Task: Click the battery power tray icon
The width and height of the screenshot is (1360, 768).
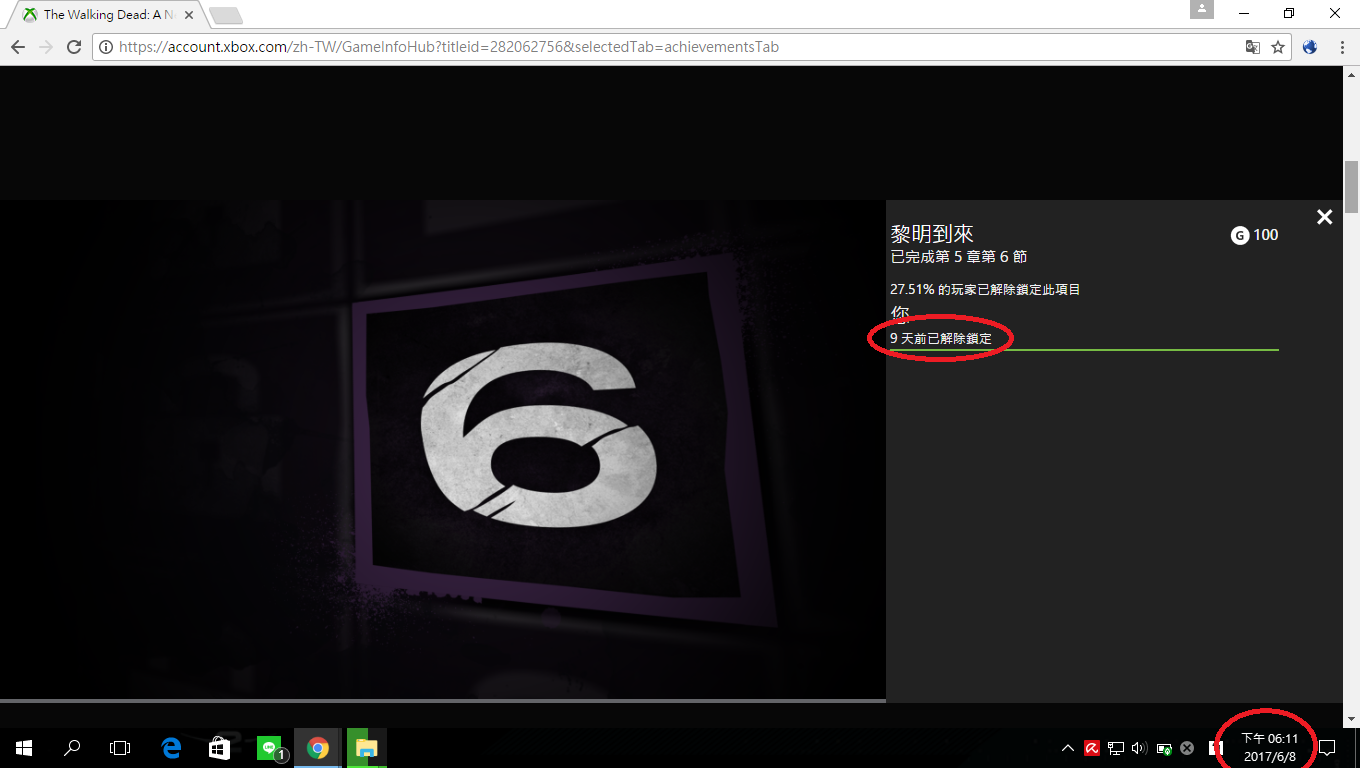Action: 1164,747
